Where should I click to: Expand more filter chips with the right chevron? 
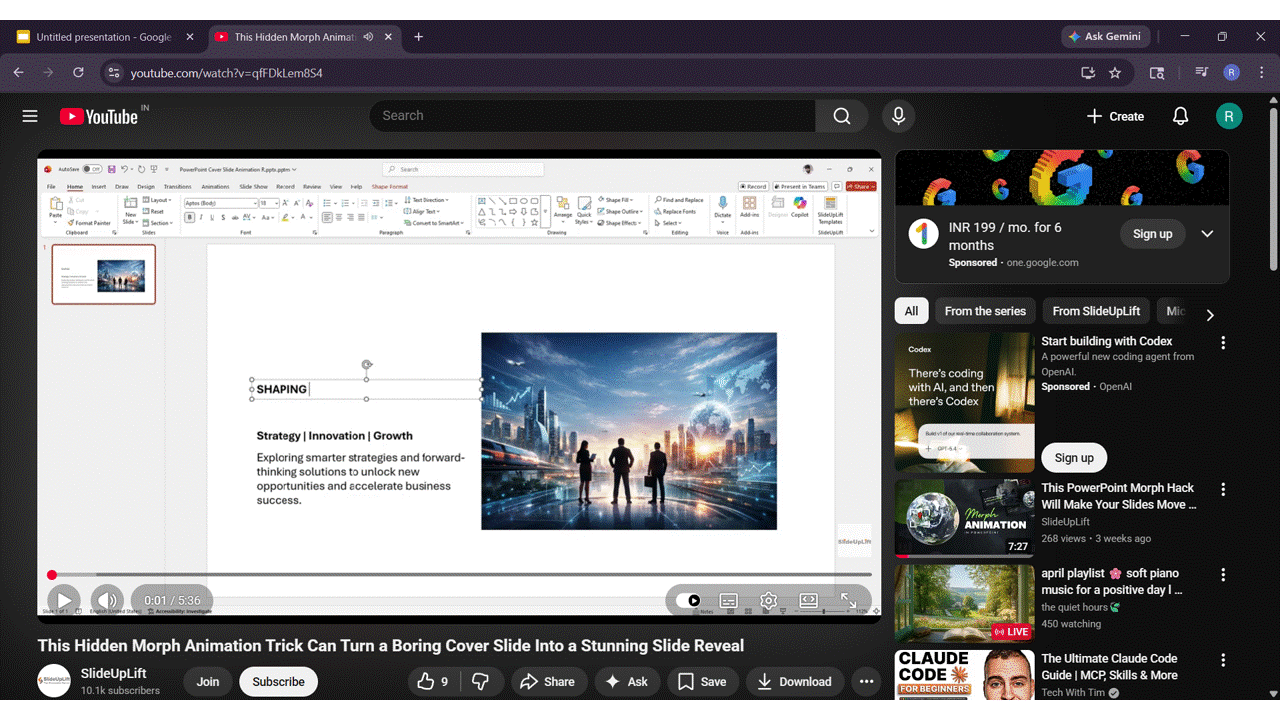(x=1210, y=314)
